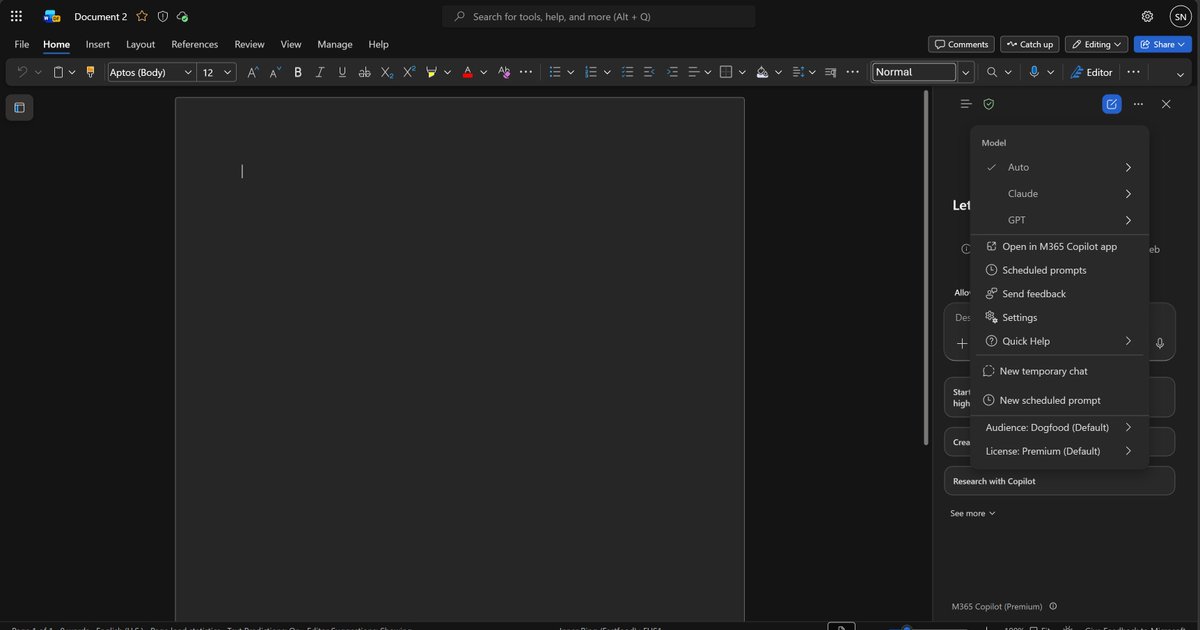This screenshot has height=630, width=1200.
Task: Switch to the References tab
Action: [x=194, y=44]
